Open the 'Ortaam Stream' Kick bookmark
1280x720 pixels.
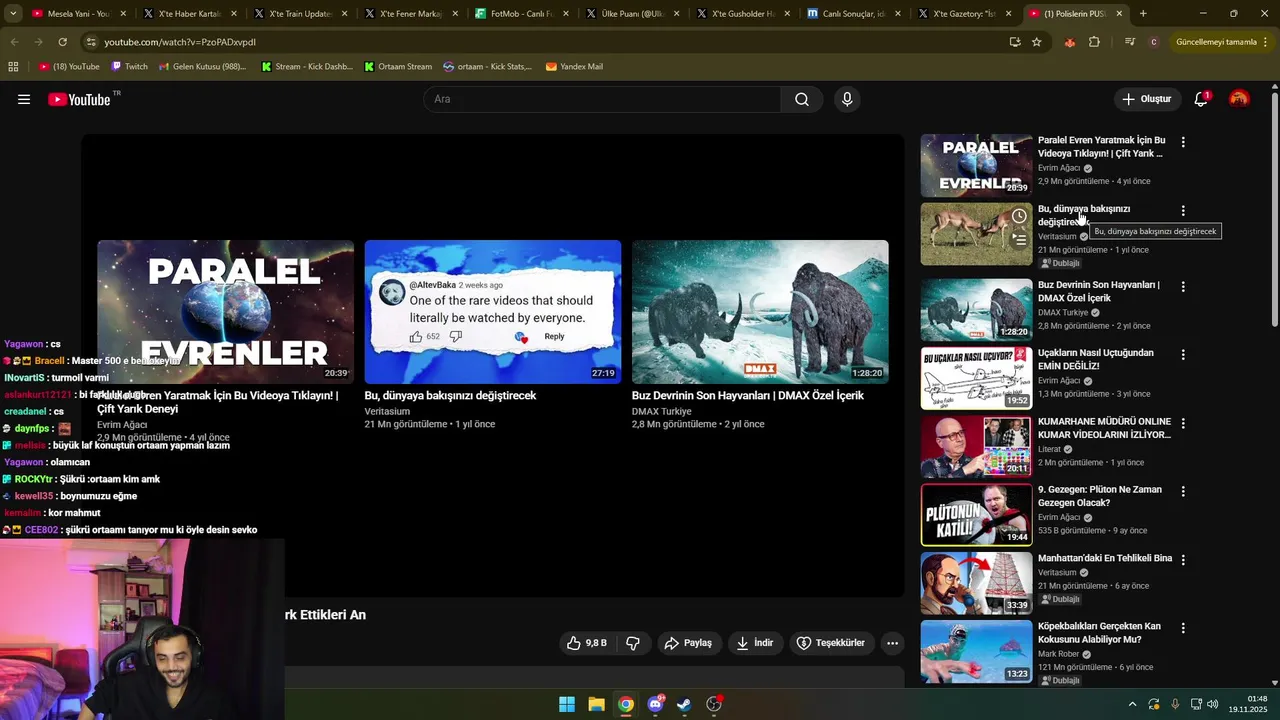(x=398, y=67)
